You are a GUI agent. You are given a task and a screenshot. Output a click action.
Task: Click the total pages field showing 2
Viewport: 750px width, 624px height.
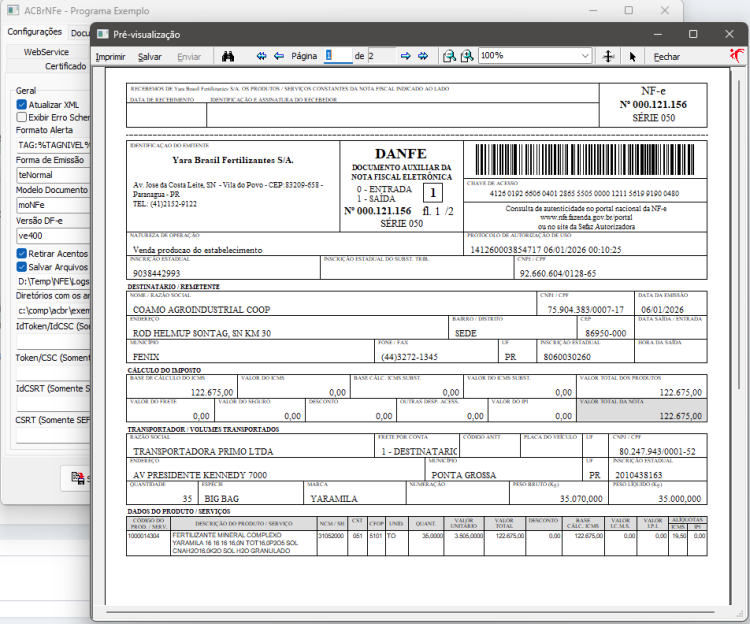coord(381,55)
